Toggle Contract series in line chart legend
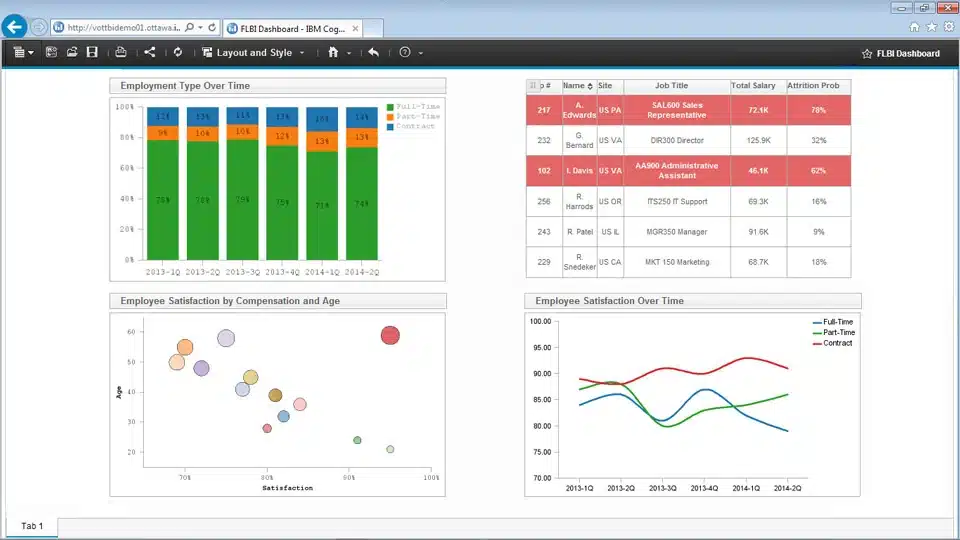 click(x=837, y=343)
